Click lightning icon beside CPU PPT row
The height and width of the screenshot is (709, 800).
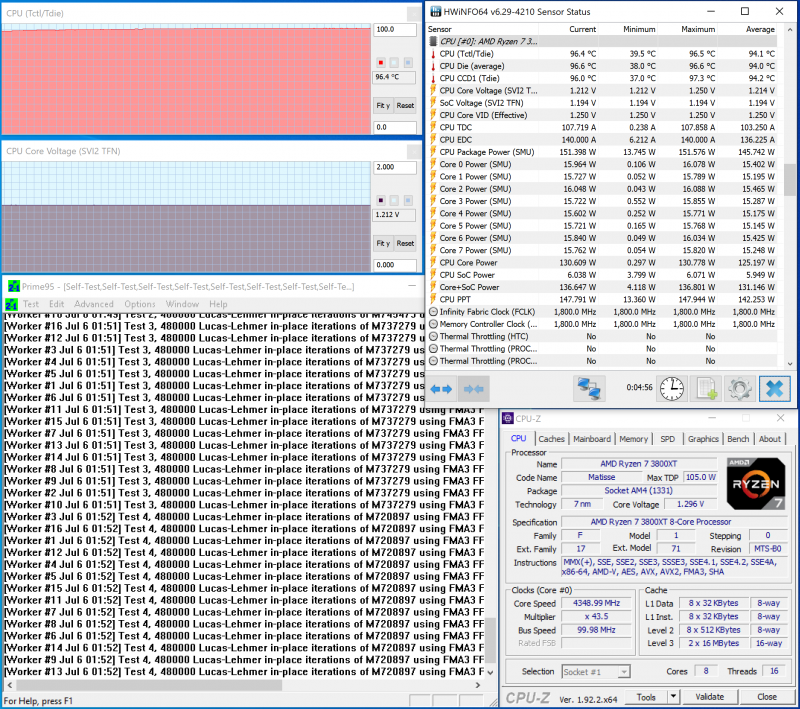click(433, 299)
